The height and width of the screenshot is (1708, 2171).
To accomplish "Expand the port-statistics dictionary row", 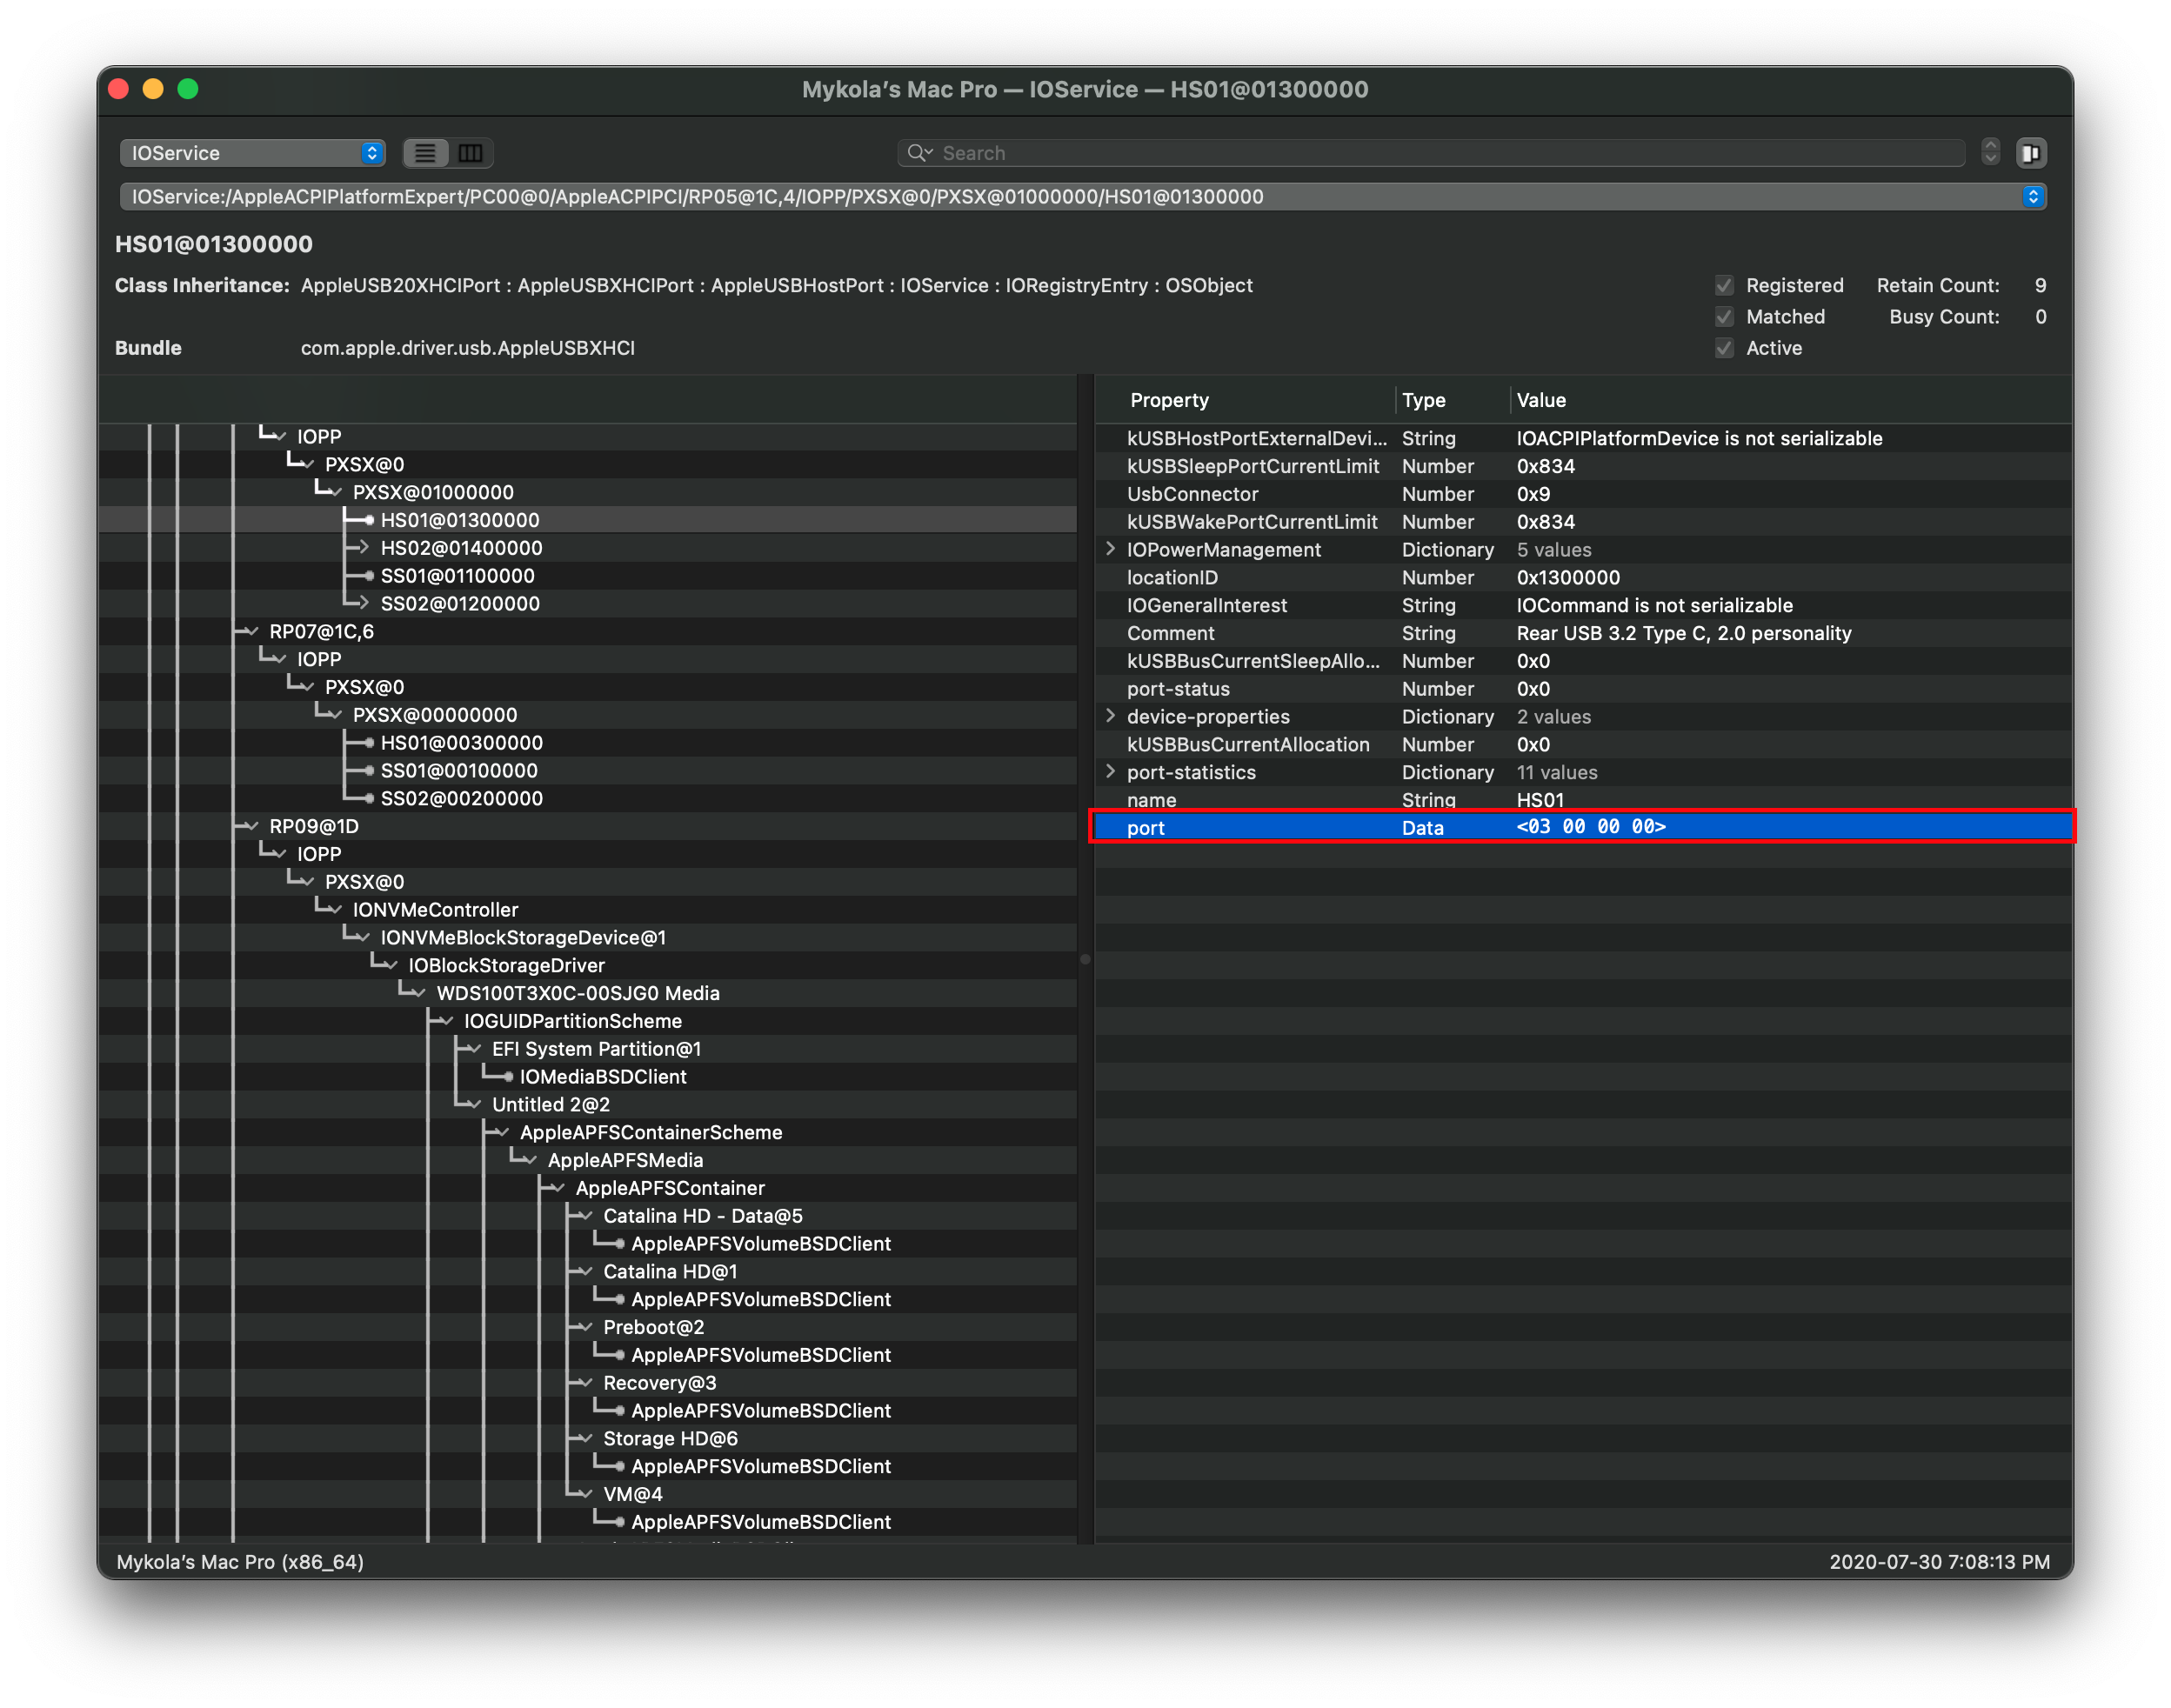I will (x=1110, y=772).
